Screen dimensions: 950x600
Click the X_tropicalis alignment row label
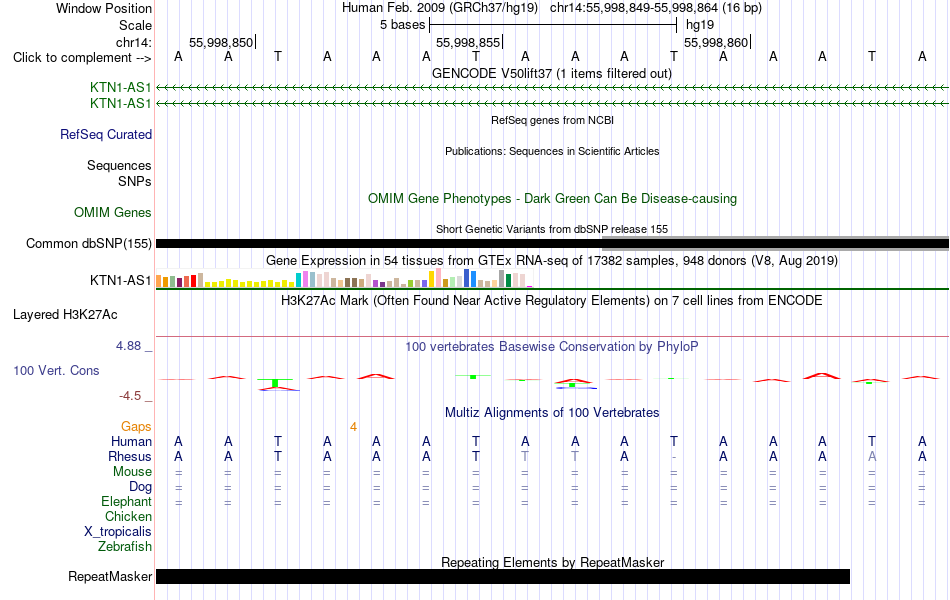pyautogui.click(x=118, y=532)
